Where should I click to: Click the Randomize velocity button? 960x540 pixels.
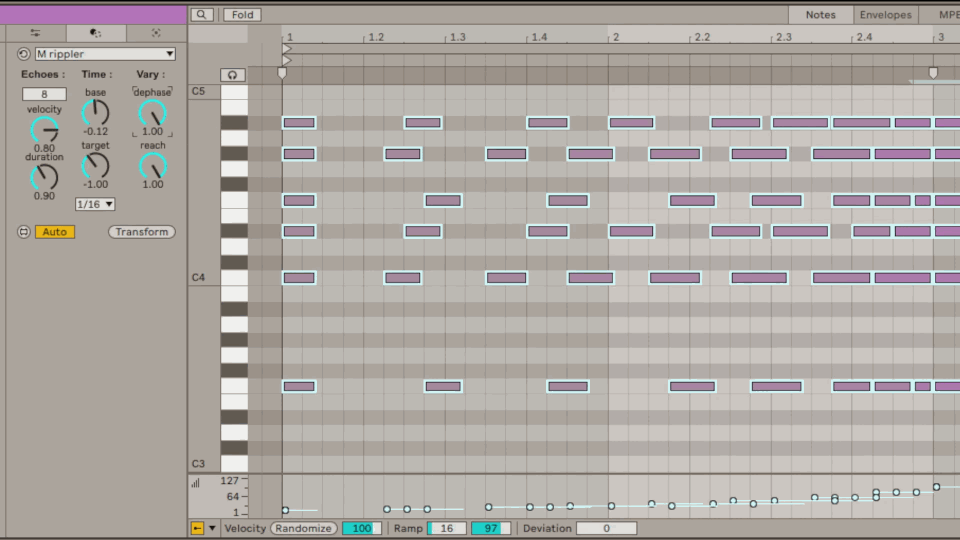pos(303,528)
